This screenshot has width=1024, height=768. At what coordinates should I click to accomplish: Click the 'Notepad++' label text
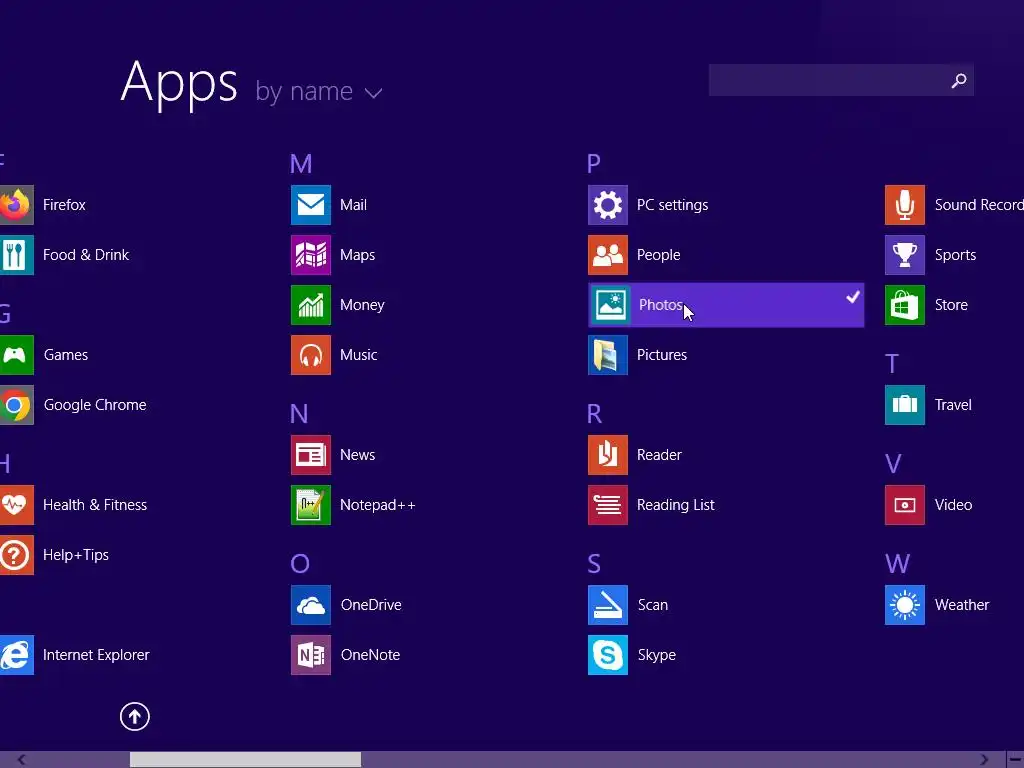point(377,505)
